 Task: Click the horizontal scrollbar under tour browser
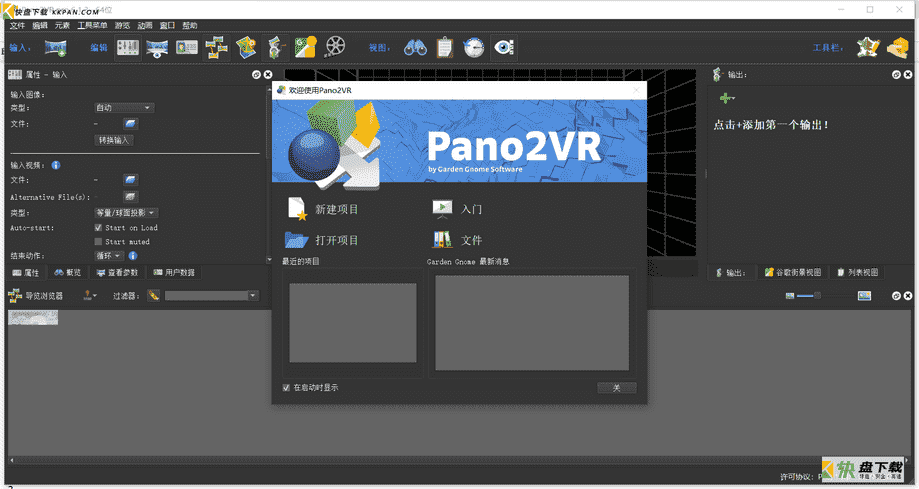coord(460,460)
